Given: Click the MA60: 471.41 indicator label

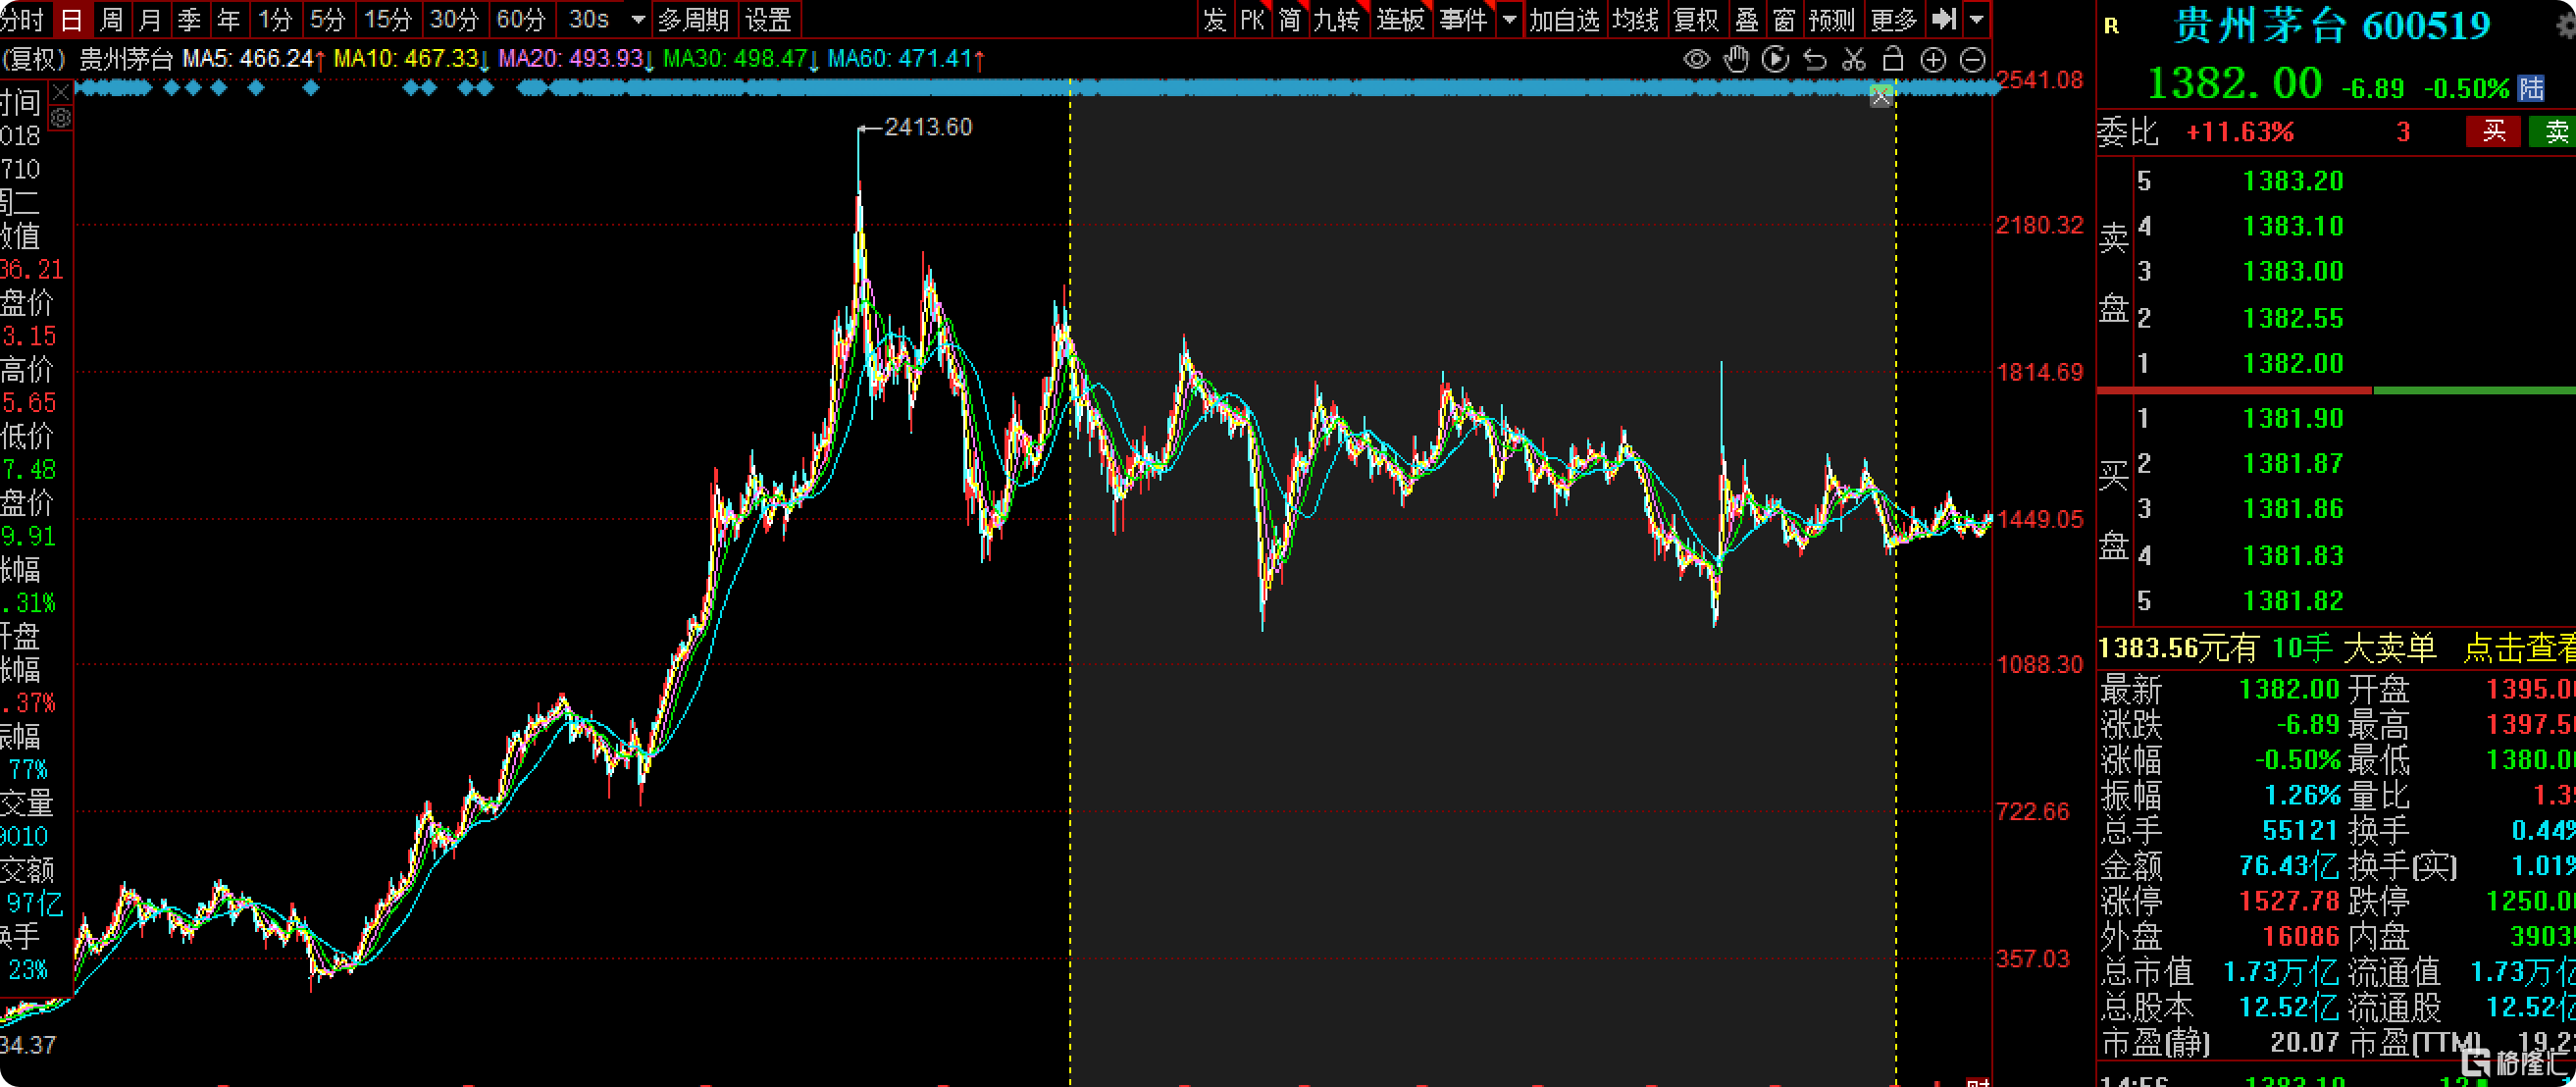Looking at the screenshot, I should (x=906, y=59).
